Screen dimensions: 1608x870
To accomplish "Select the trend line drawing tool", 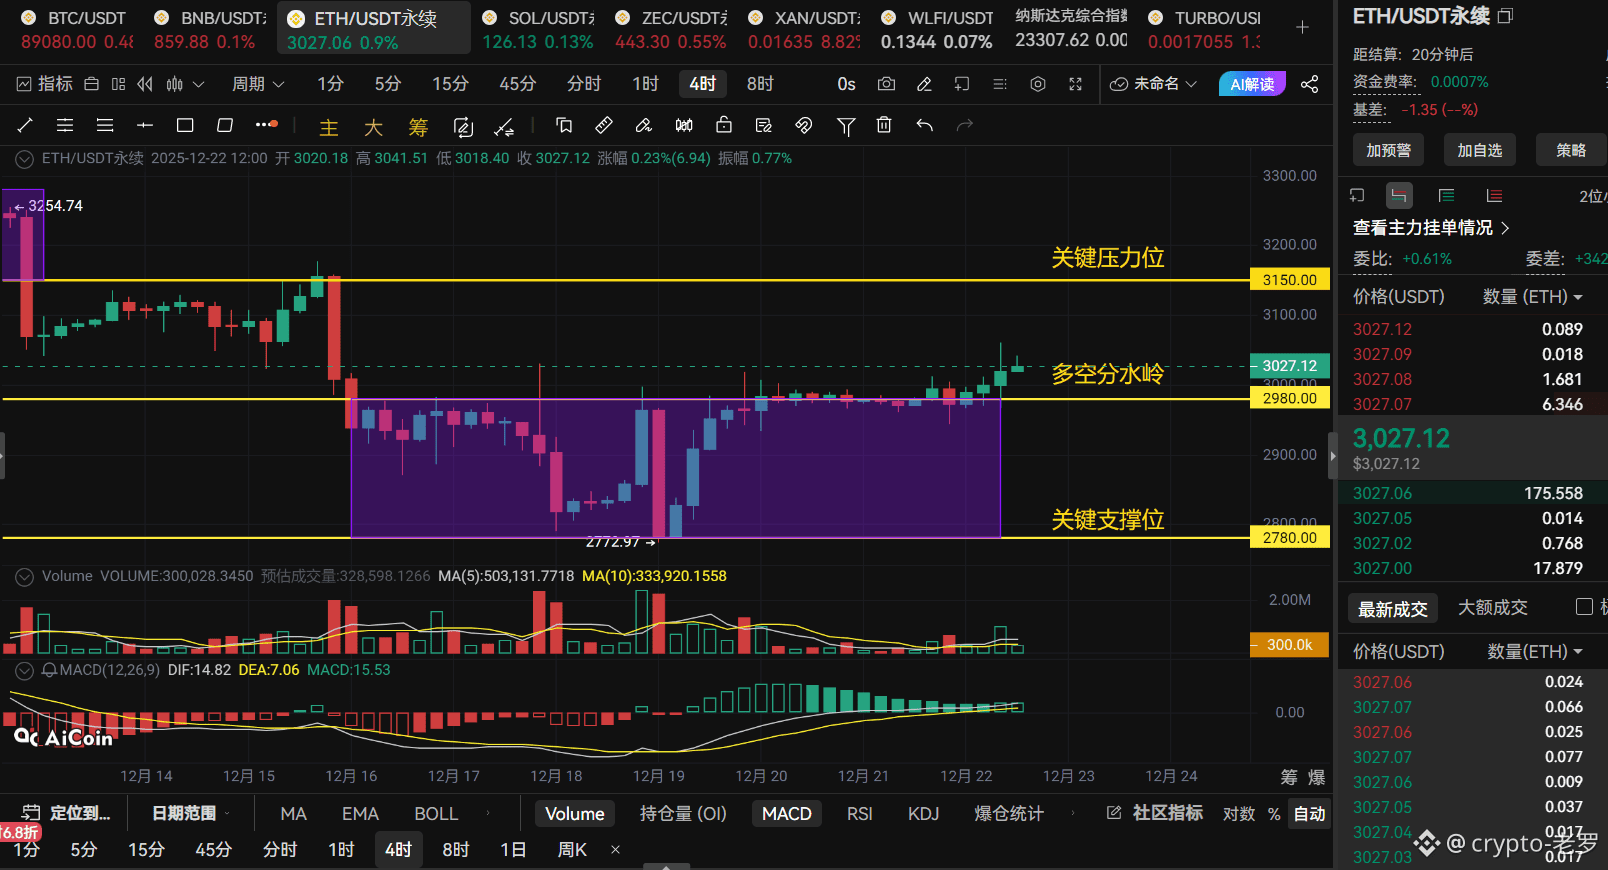I will [25, 125].
